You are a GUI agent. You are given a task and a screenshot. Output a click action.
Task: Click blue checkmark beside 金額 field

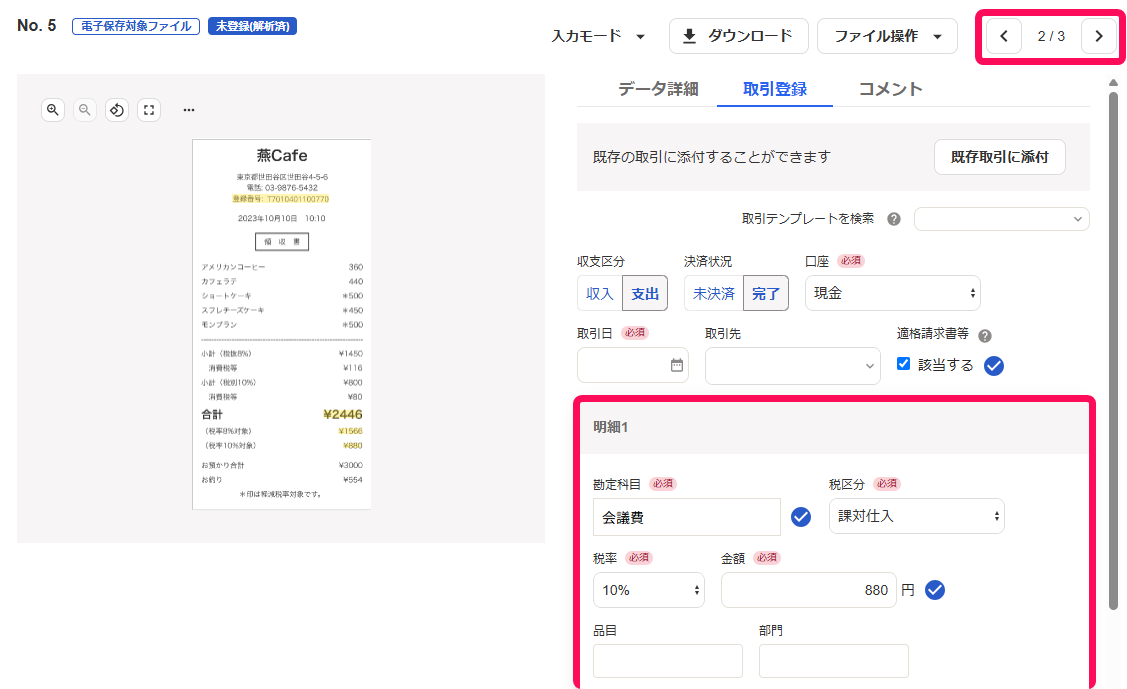tap(934, 590)
